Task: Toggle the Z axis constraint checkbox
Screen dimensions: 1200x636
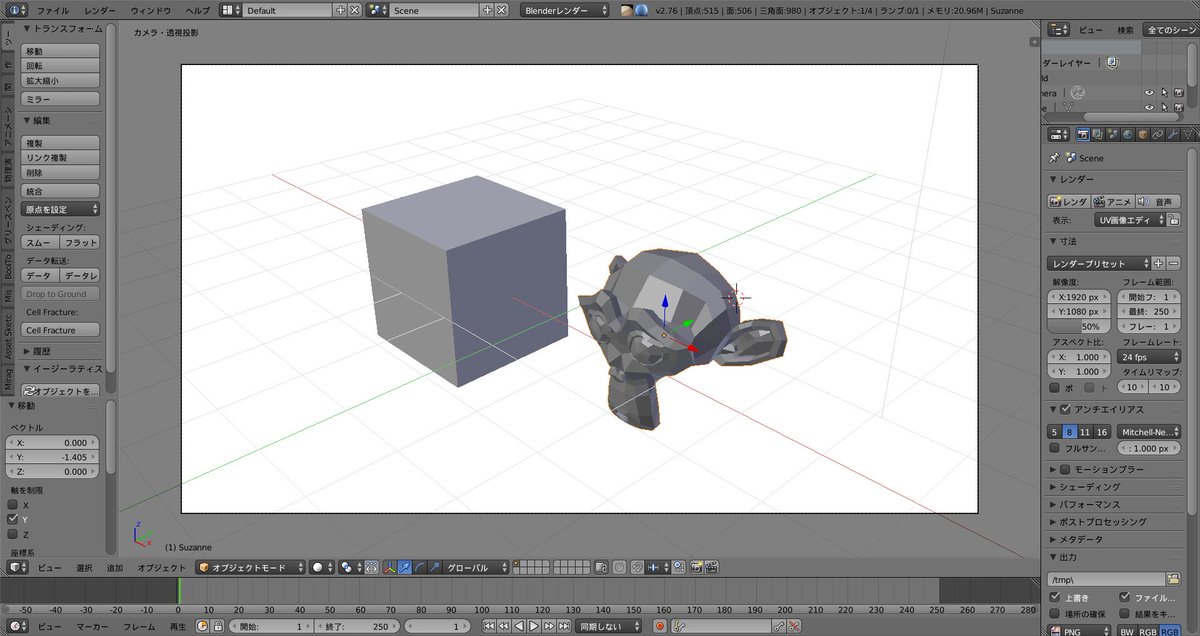Action: click(13, 534)
